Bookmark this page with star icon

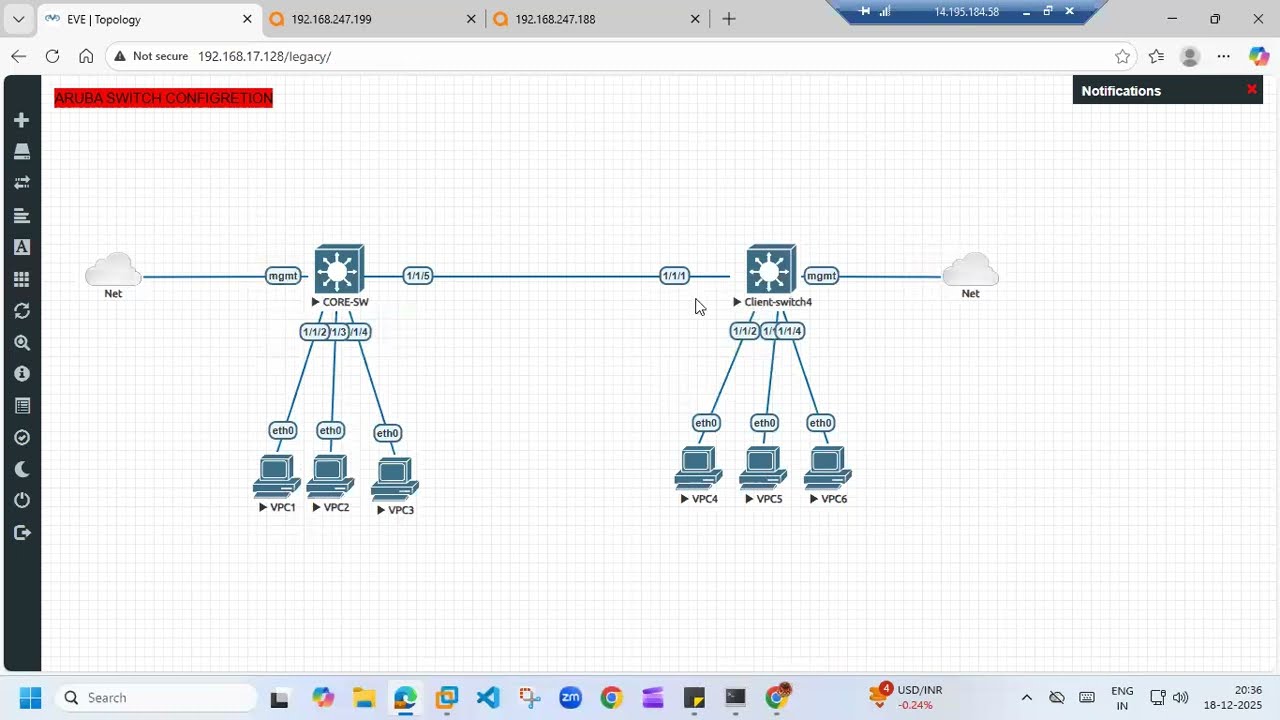point(1122,56)
